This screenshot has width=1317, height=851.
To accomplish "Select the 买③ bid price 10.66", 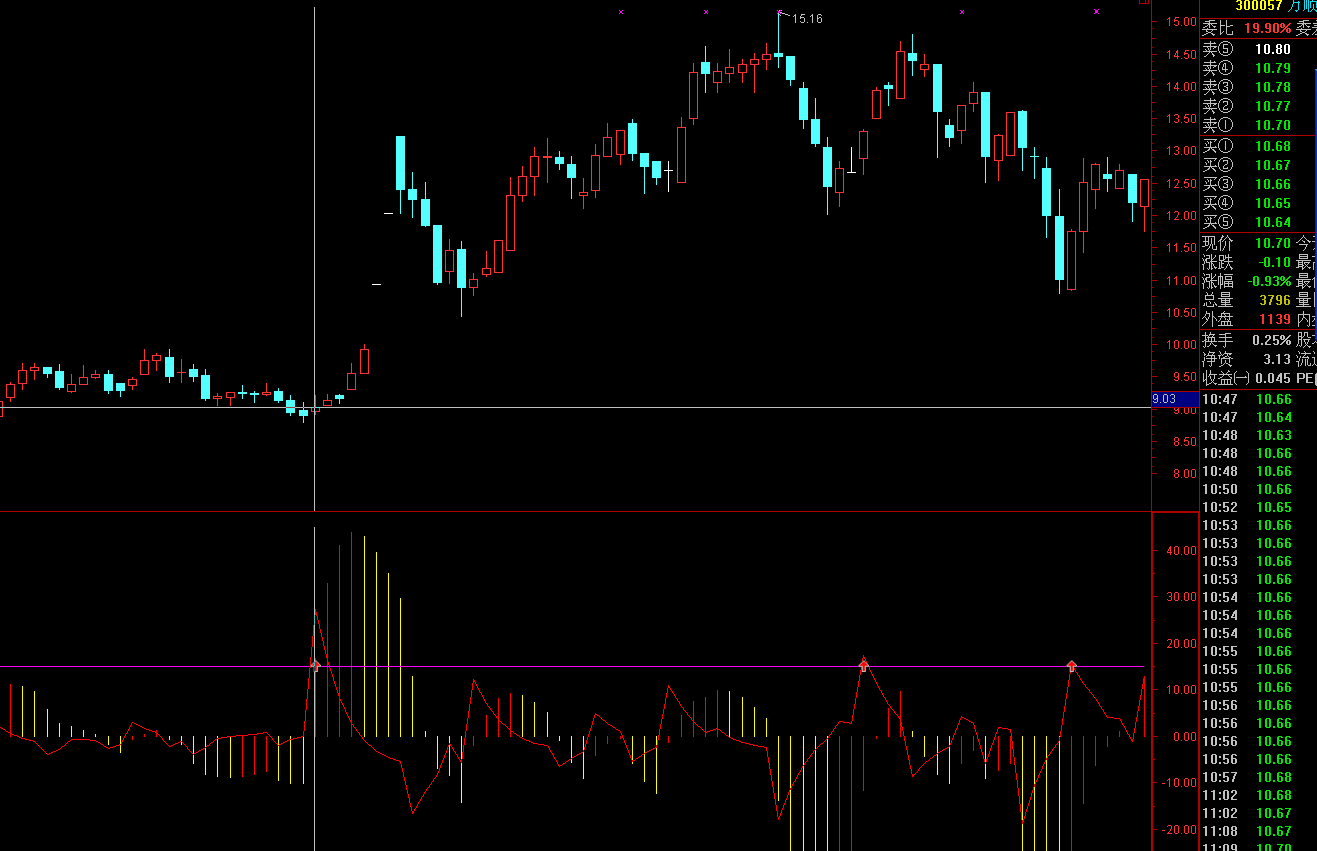I will click(1273, 184).
